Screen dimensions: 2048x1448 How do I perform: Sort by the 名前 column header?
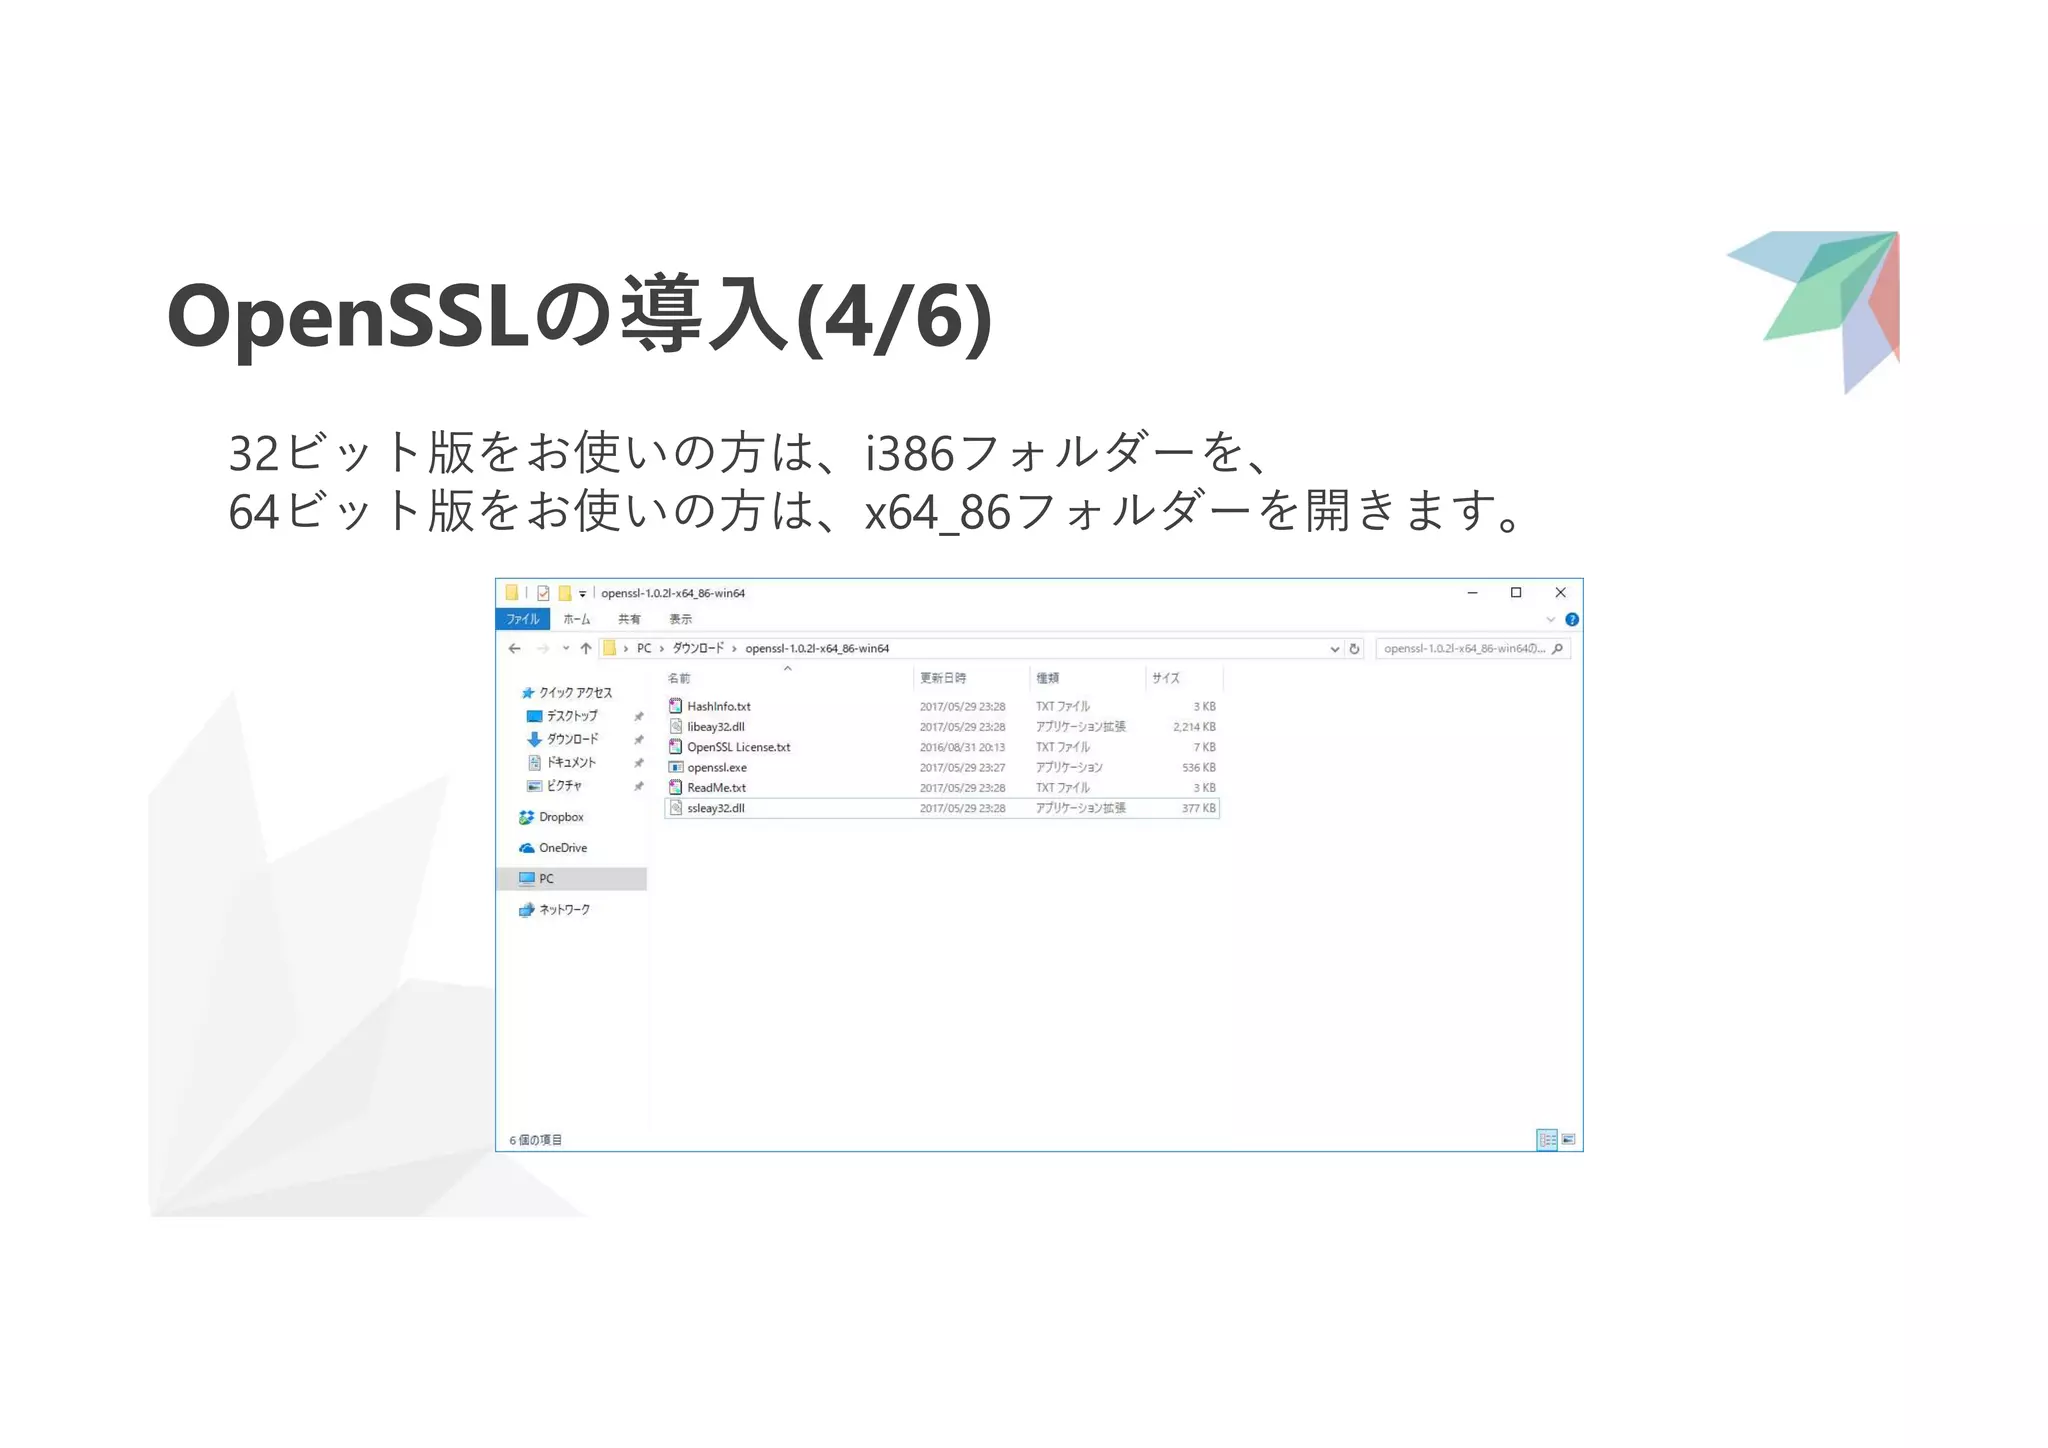[679, 678]
